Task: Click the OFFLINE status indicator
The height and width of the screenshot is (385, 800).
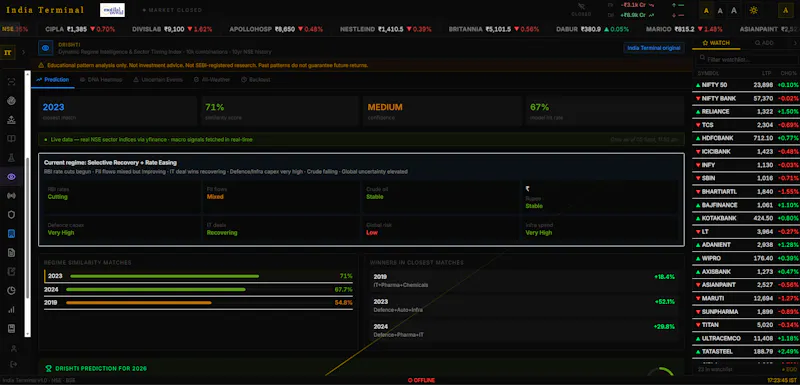Action: click(420, 380)
